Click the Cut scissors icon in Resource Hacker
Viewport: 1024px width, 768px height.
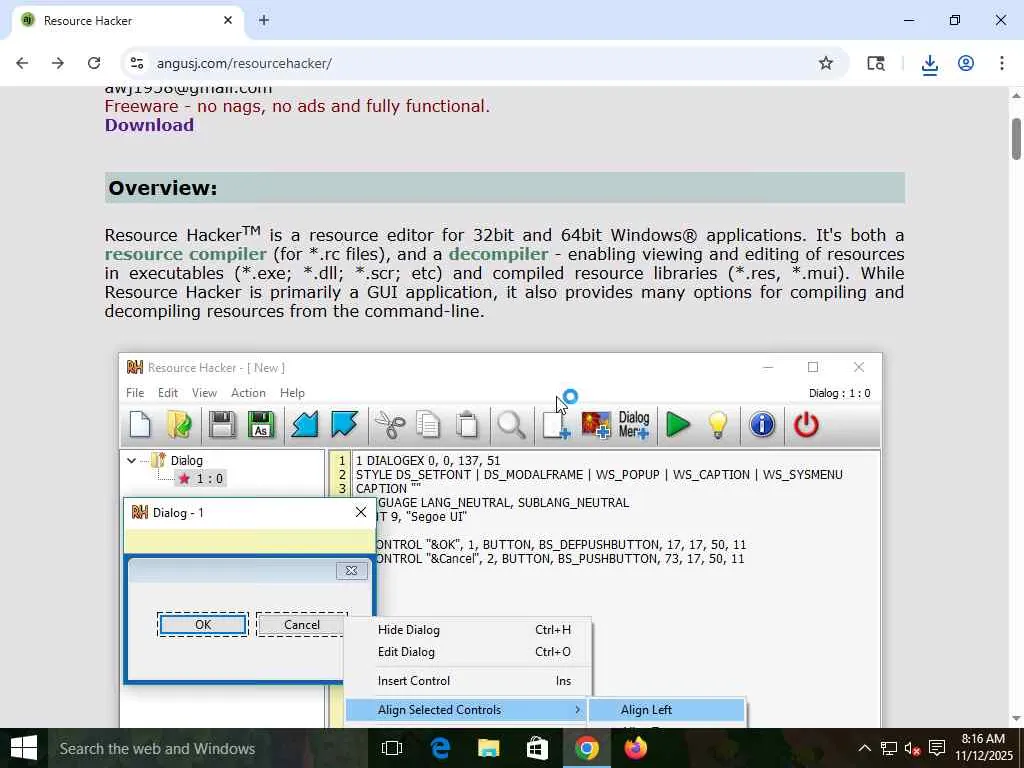[x=390, y=424]
